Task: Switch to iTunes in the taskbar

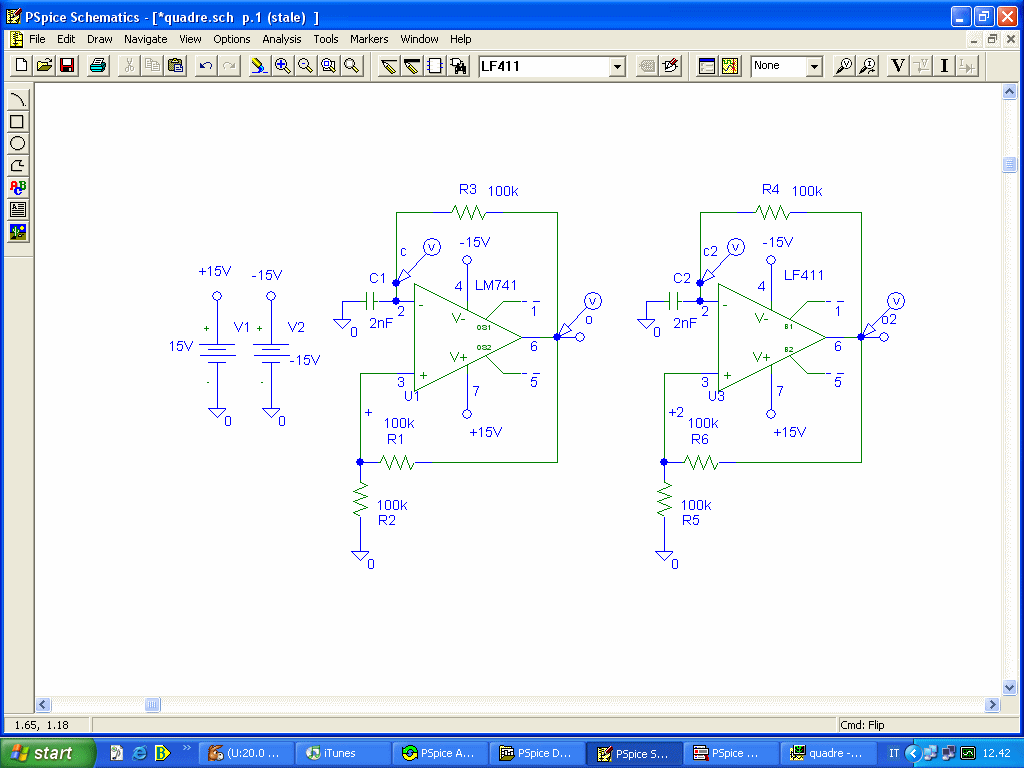Action: 343,753
